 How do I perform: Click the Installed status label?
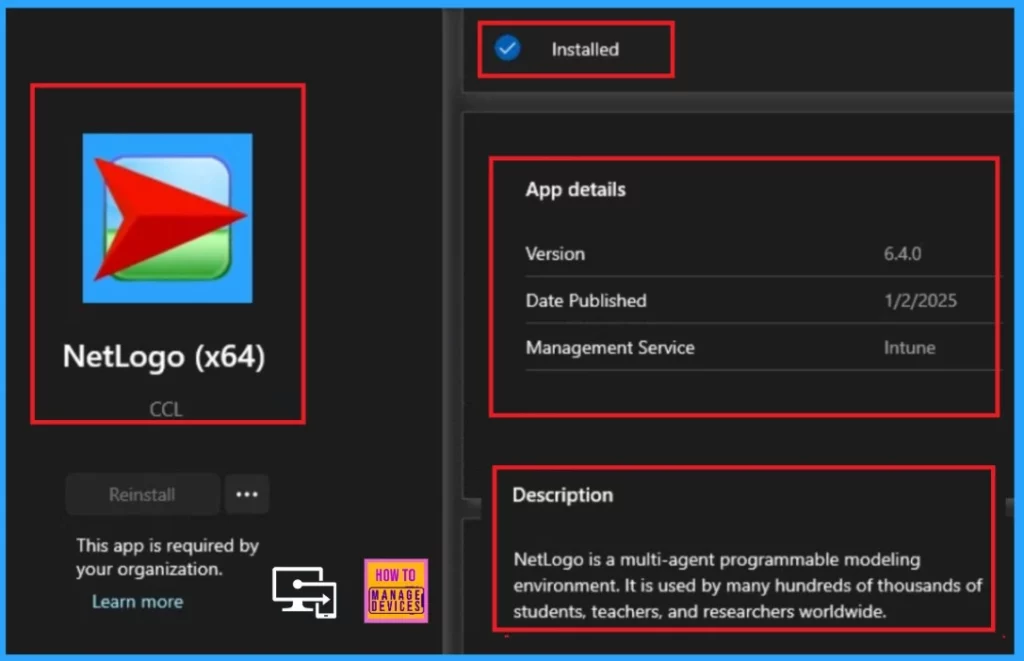pyautogui.click(x=585, y=50)
